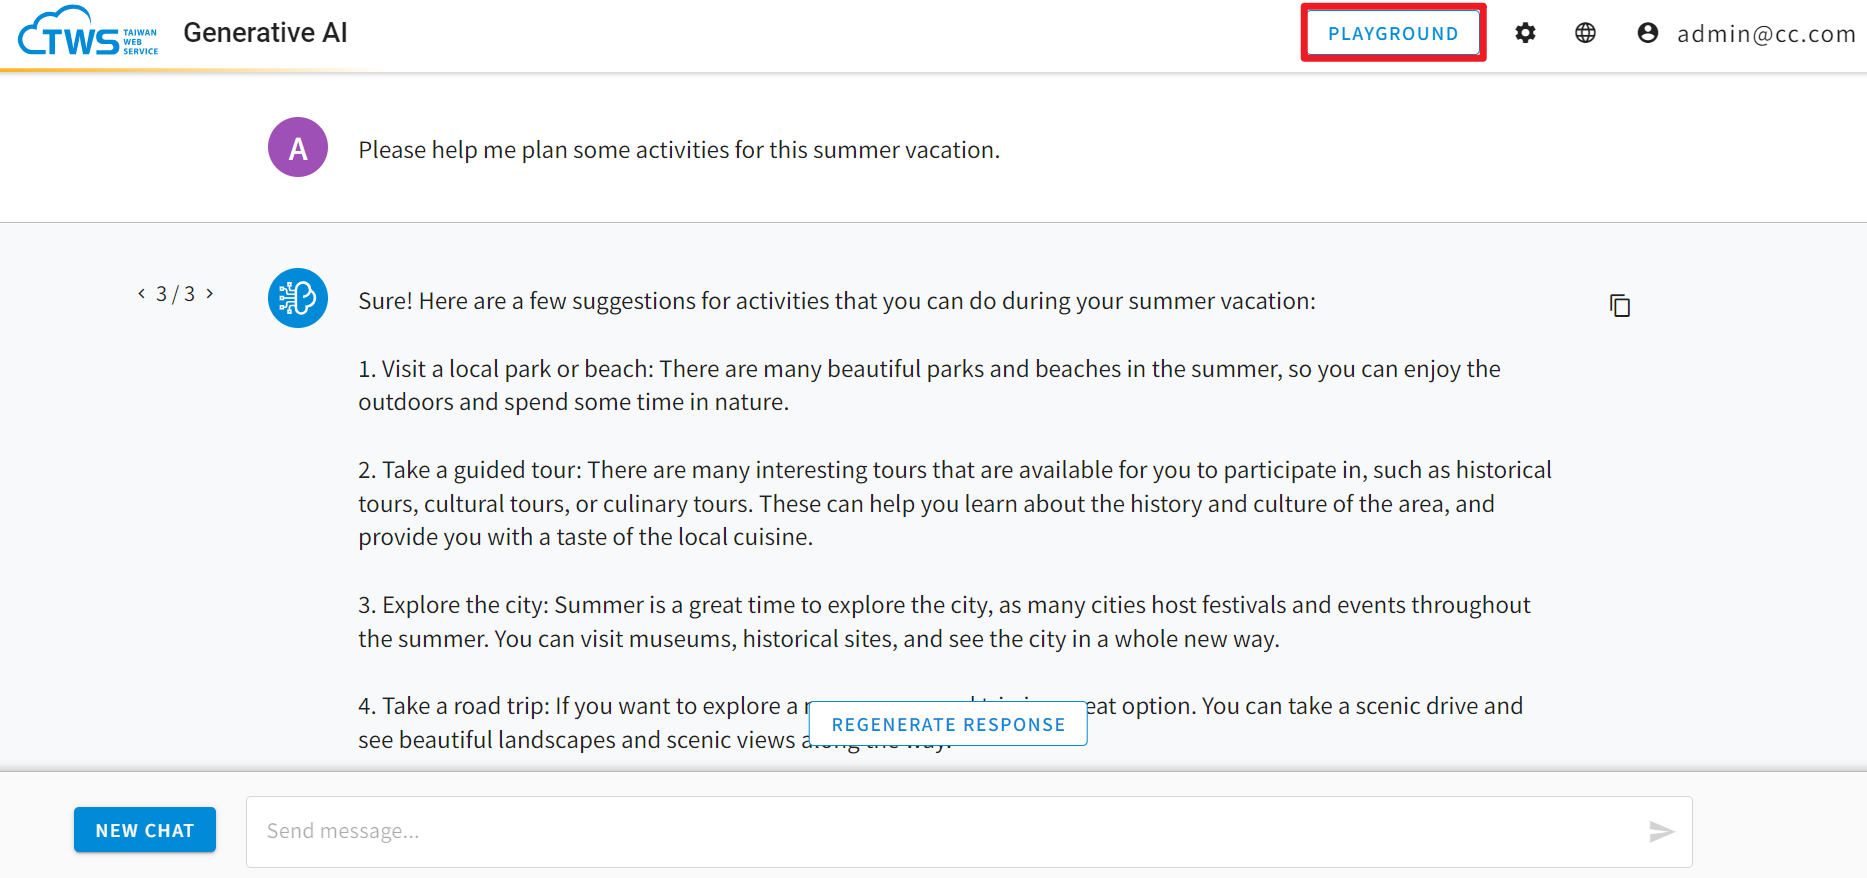1867x878 pixels.
Task: Click the 3 / 3 response counter
Action: 176,294
